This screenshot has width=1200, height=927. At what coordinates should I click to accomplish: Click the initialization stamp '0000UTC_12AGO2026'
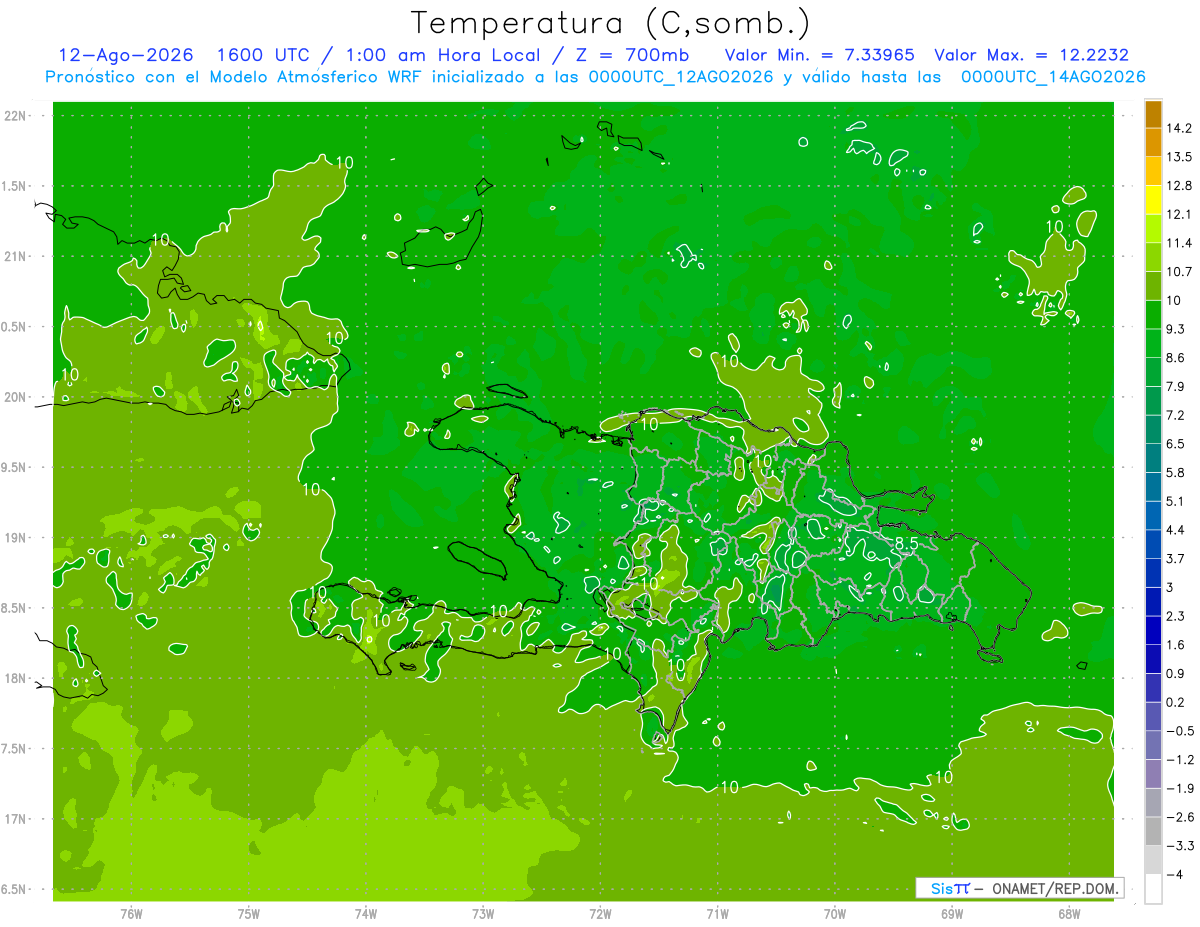click(683, 77)
